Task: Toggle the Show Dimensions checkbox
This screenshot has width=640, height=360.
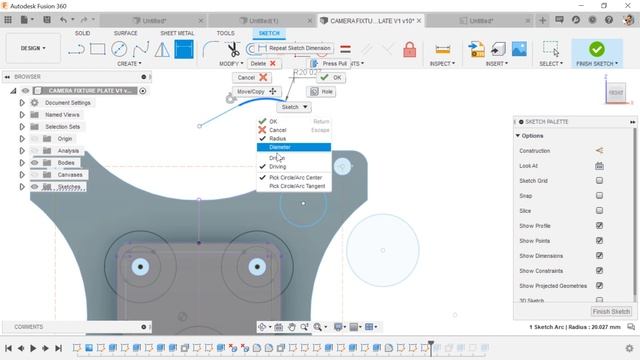Action: point(599,256)
